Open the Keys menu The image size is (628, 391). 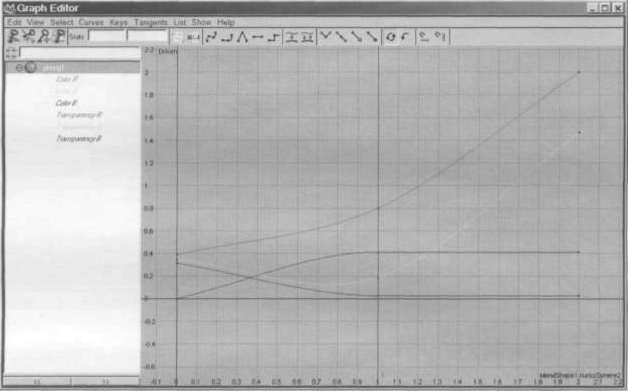pos(119,22)
